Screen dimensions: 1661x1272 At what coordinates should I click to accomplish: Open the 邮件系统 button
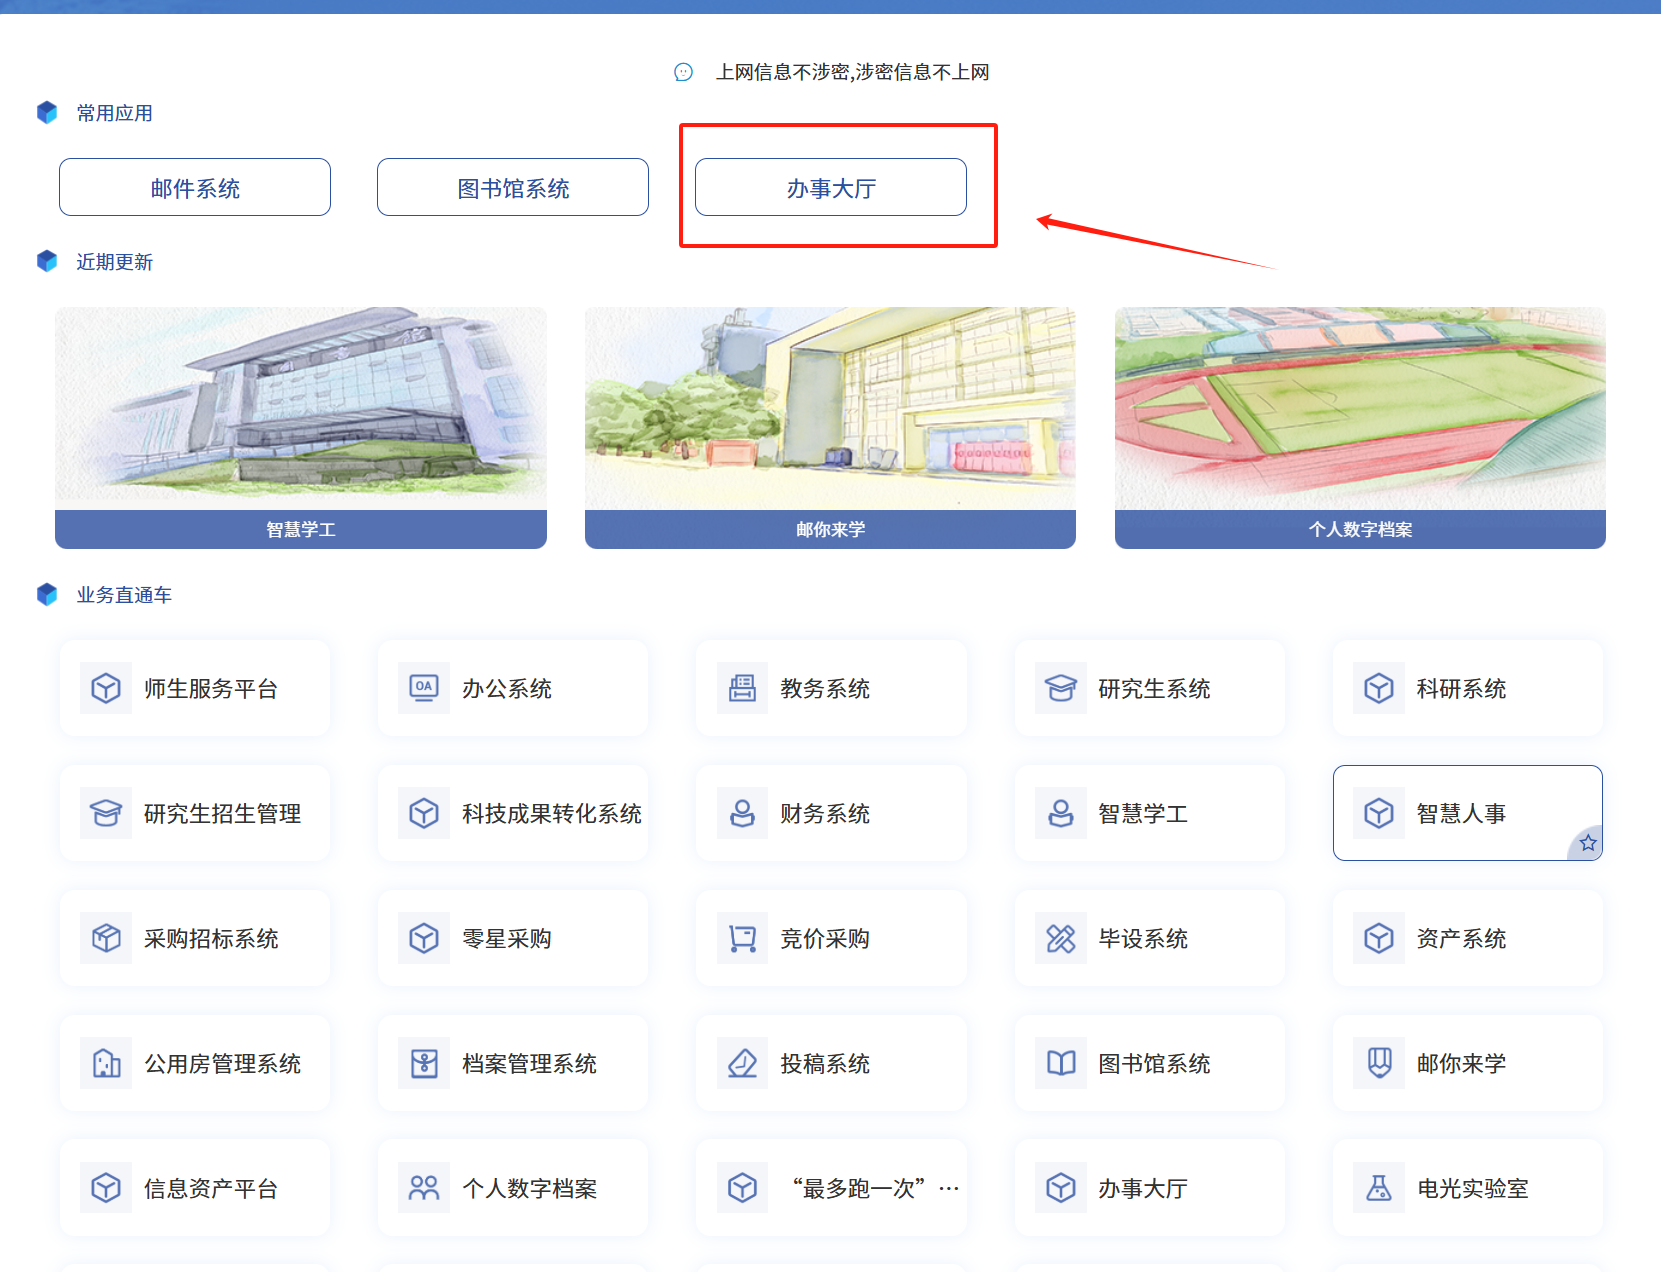click(x=195, y=187)
